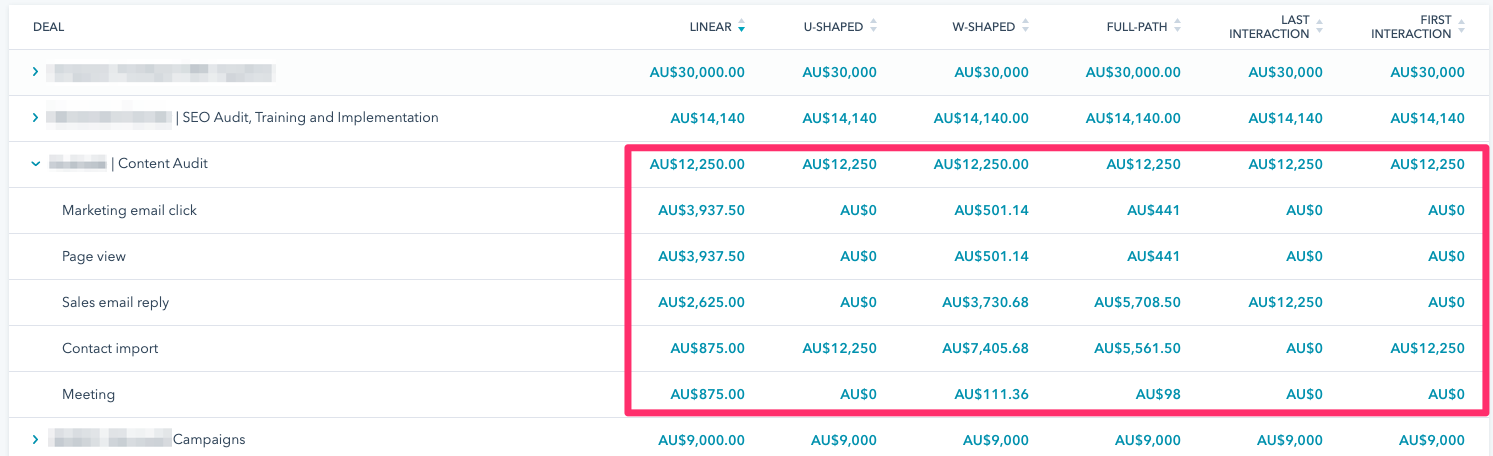Open the Content Audit deal name
Viewport: 1493px width, 456px height.
(162, 164)
